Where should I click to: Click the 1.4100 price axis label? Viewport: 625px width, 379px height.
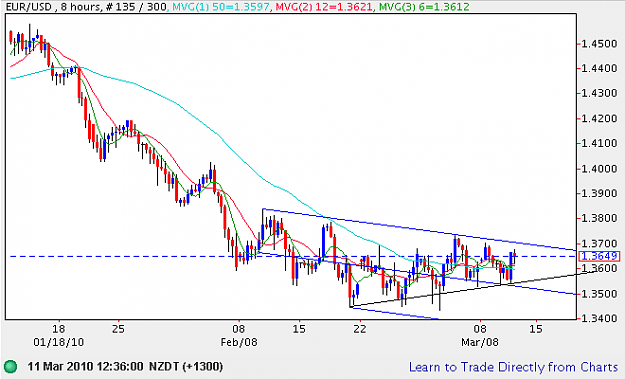tap(599, 143)
